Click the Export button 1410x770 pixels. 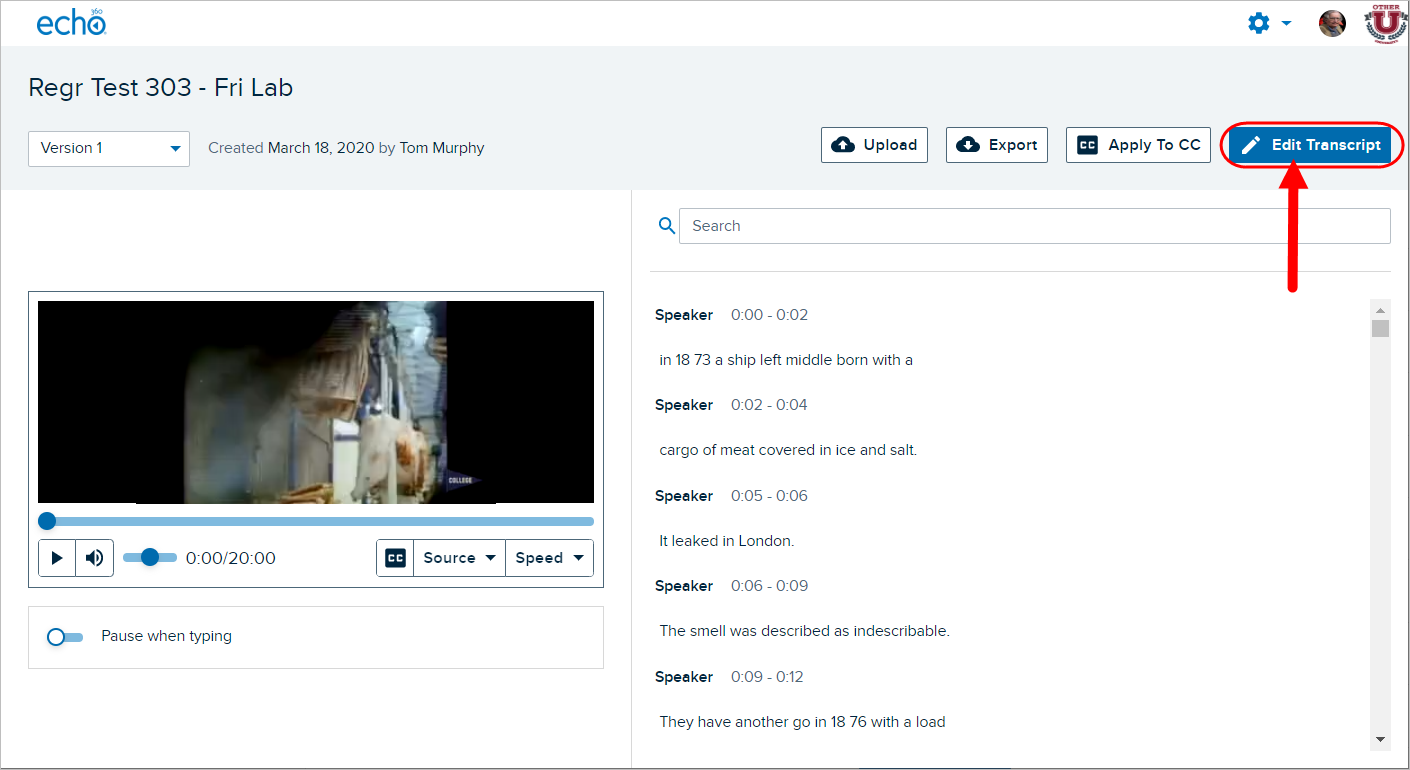coord(996,144)
